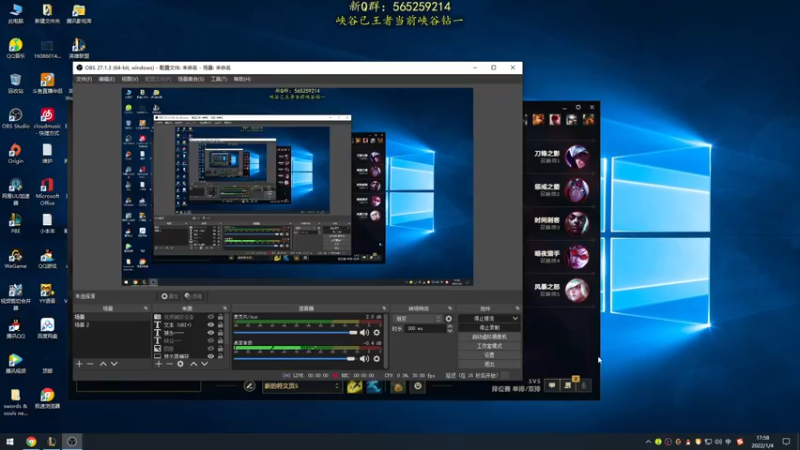This screenshot has width=800, height=450.
Task: Open source 滤镜 filters button above scenes
Action: coord(193,296)
